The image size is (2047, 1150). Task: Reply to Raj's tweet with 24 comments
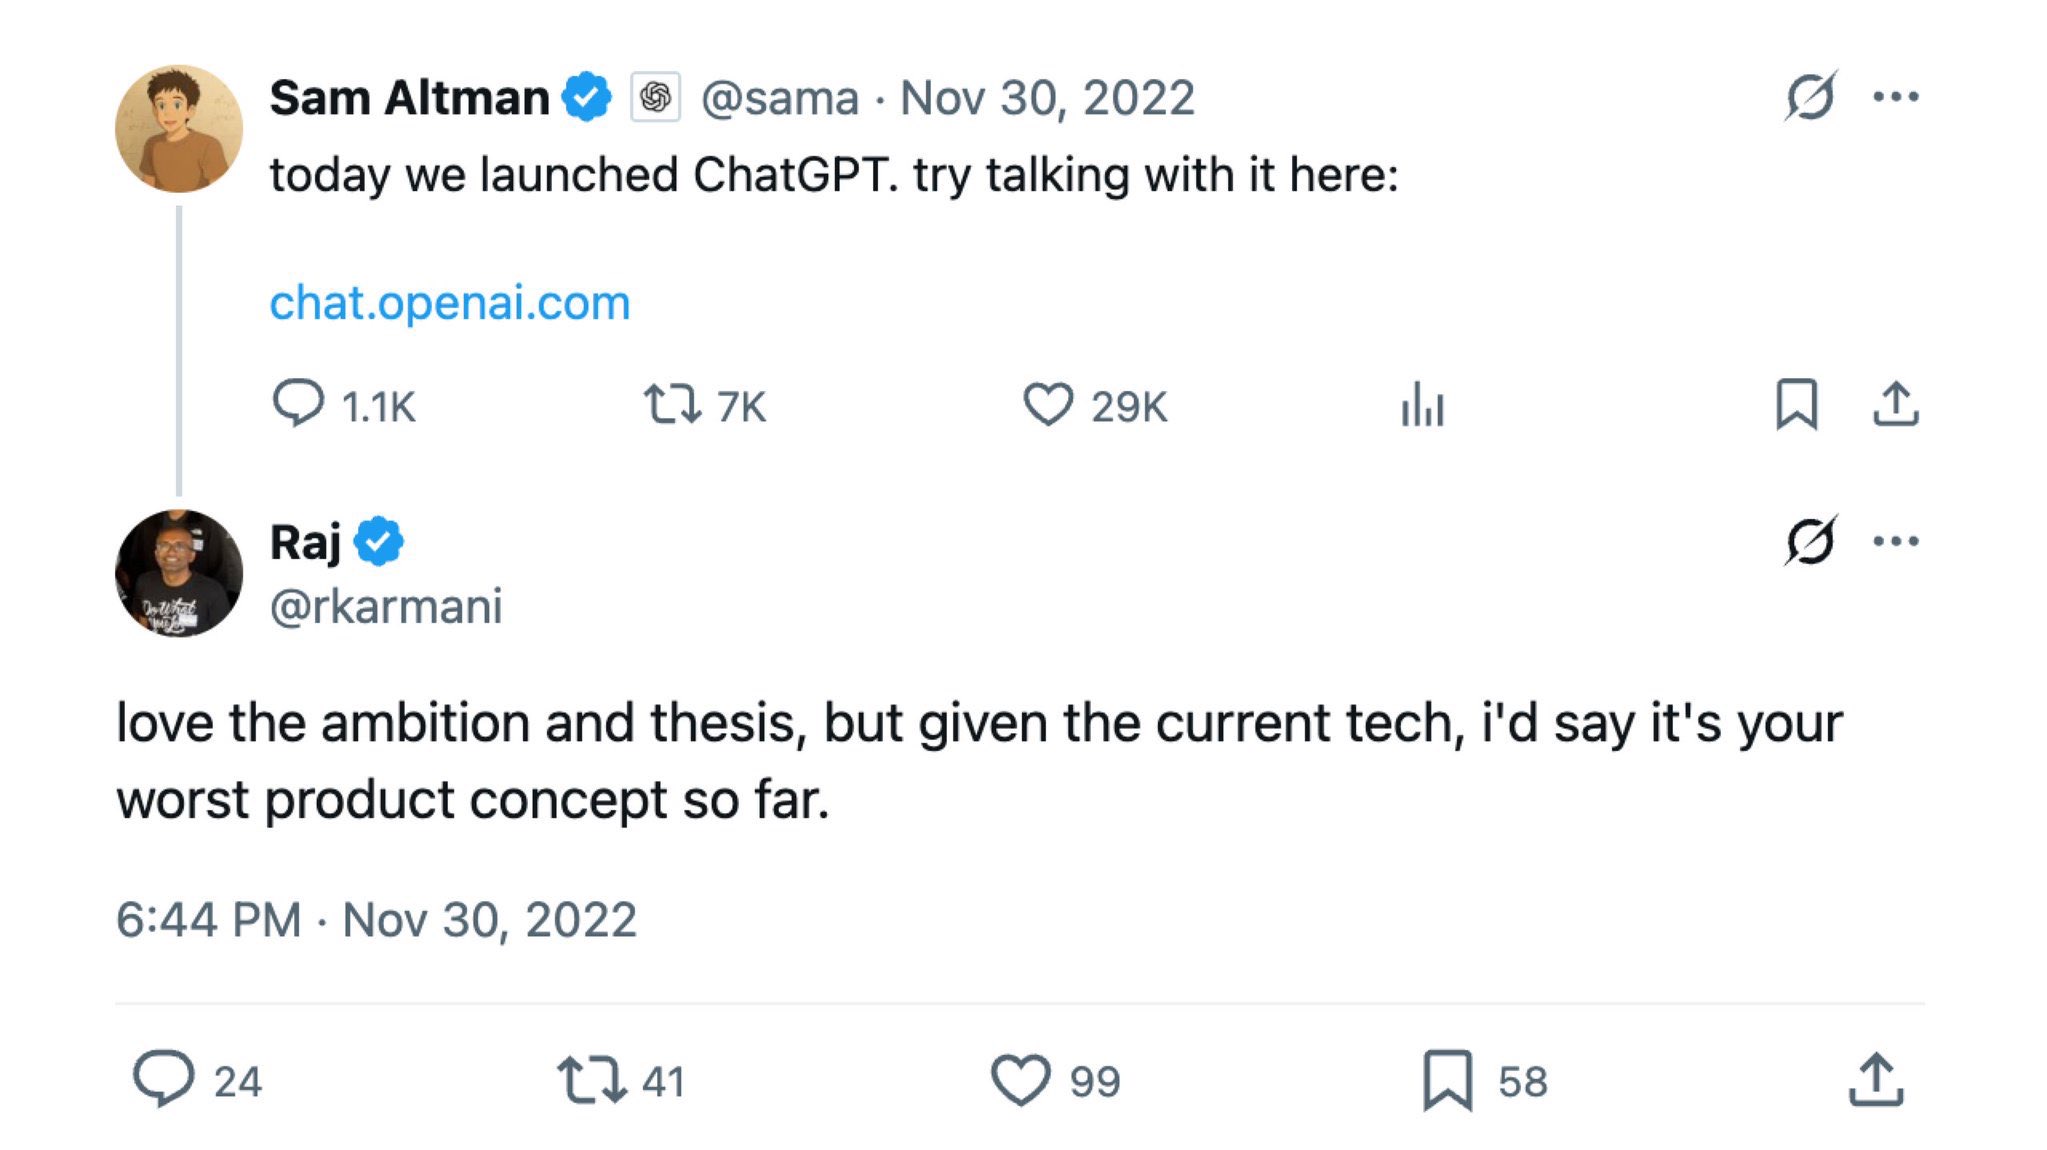click(164, 1079)
